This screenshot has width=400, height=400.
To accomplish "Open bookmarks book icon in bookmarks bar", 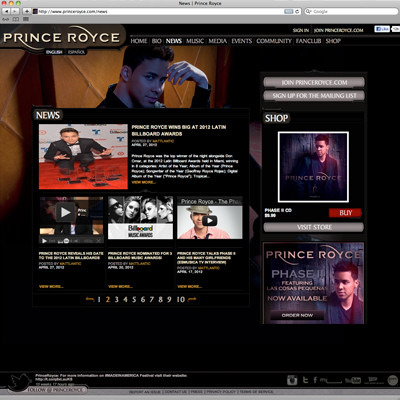I will point(16,19).
